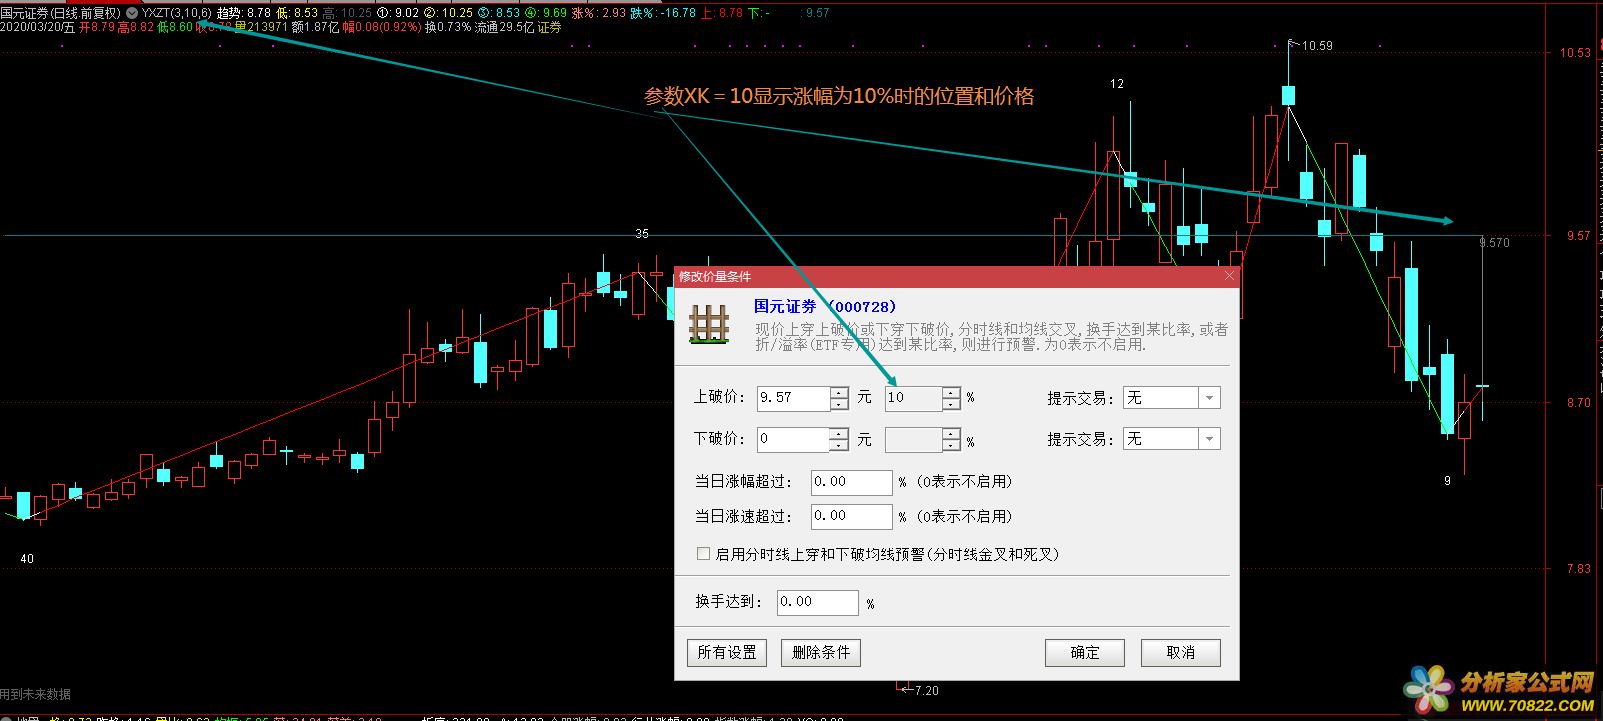Viewport: 1603px width, 721px height.
Task: Close the 修改价量条件 dialog
Action: click(x=1229, y=276)
